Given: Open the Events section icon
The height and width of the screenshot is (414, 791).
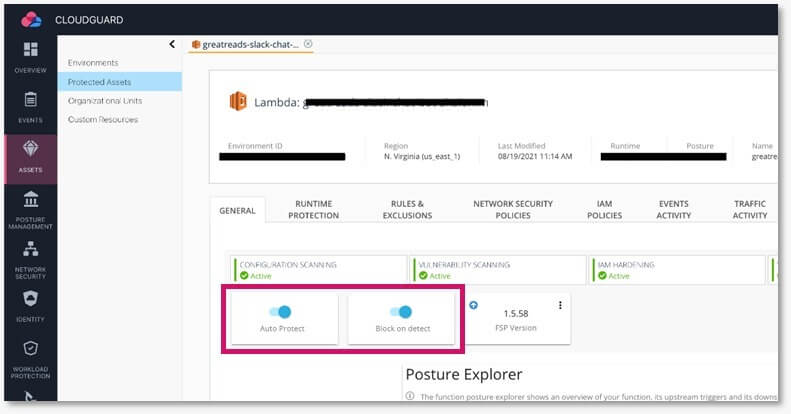Looking at the screenshot, I should 30,99.
